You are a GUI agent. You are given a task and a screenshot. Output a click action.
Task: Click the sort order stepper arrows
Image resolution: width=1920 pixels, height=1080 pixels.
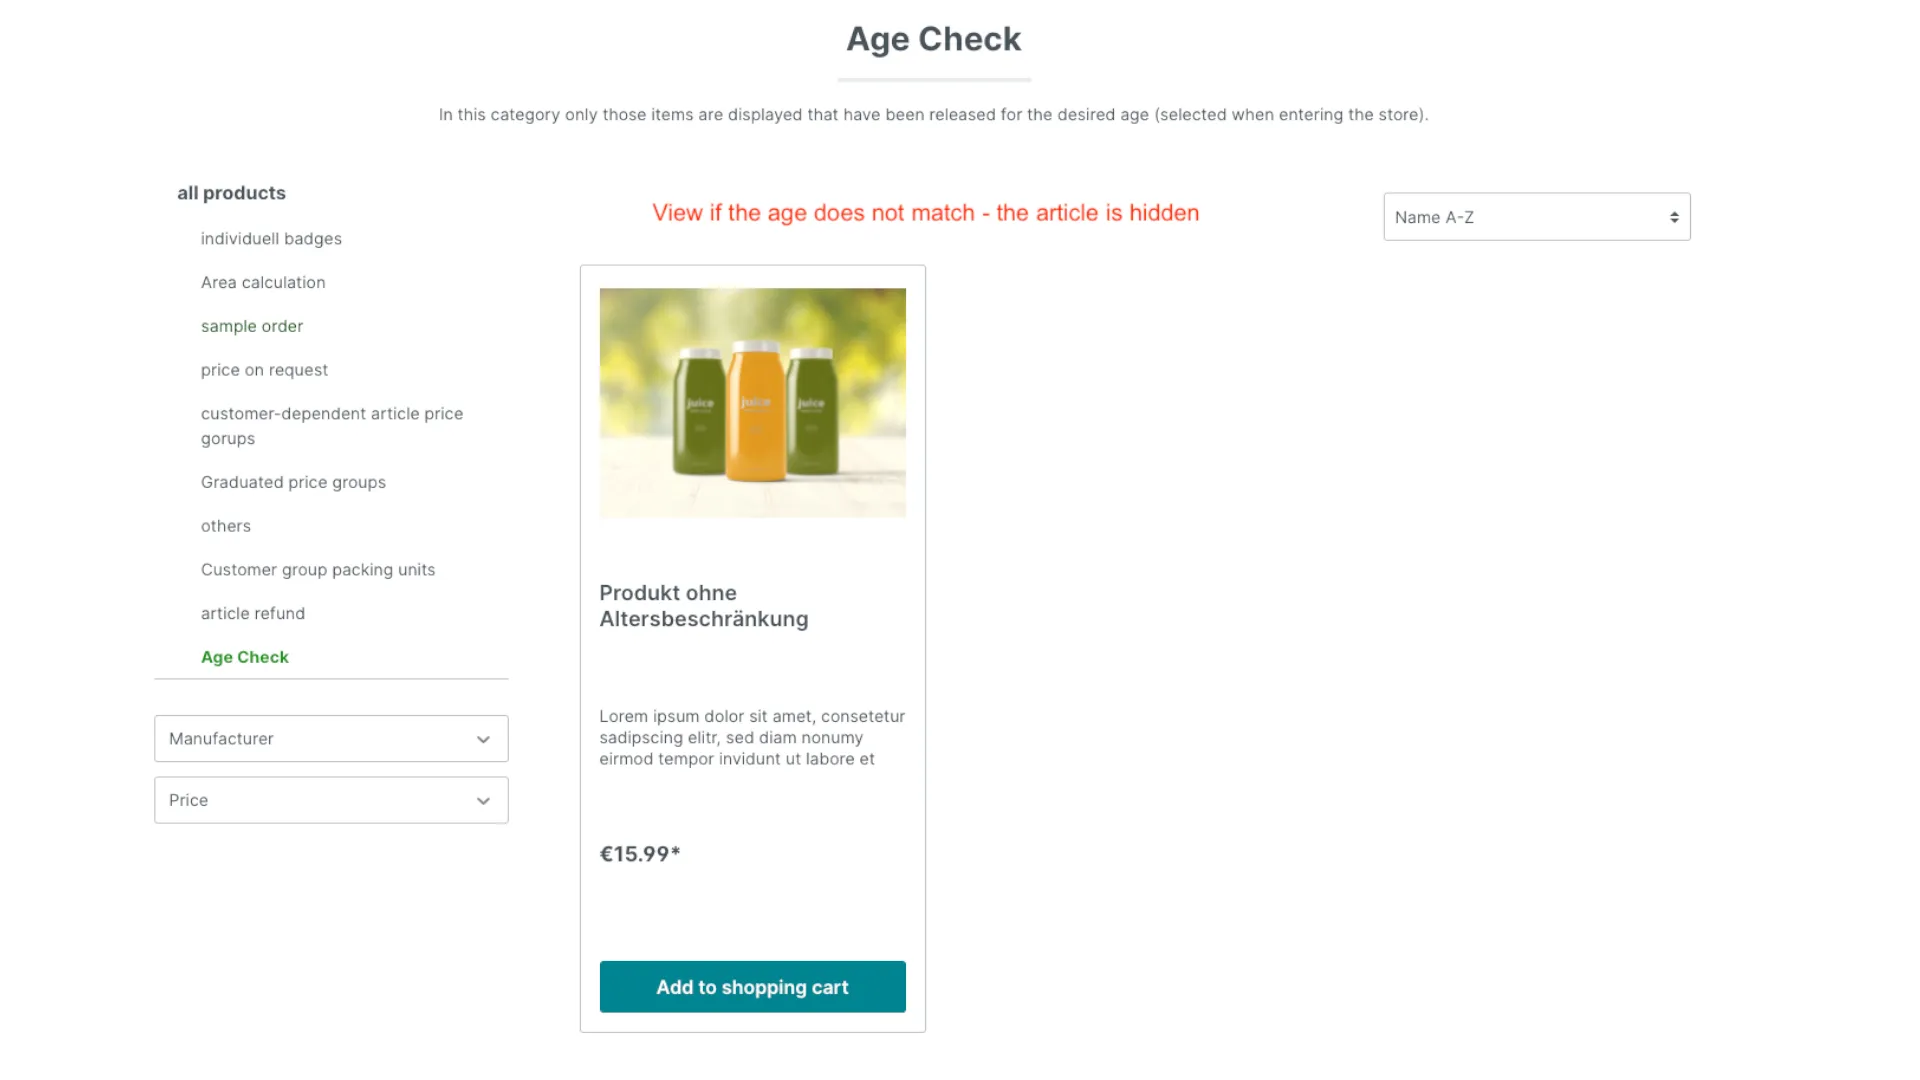(1676, 216)
